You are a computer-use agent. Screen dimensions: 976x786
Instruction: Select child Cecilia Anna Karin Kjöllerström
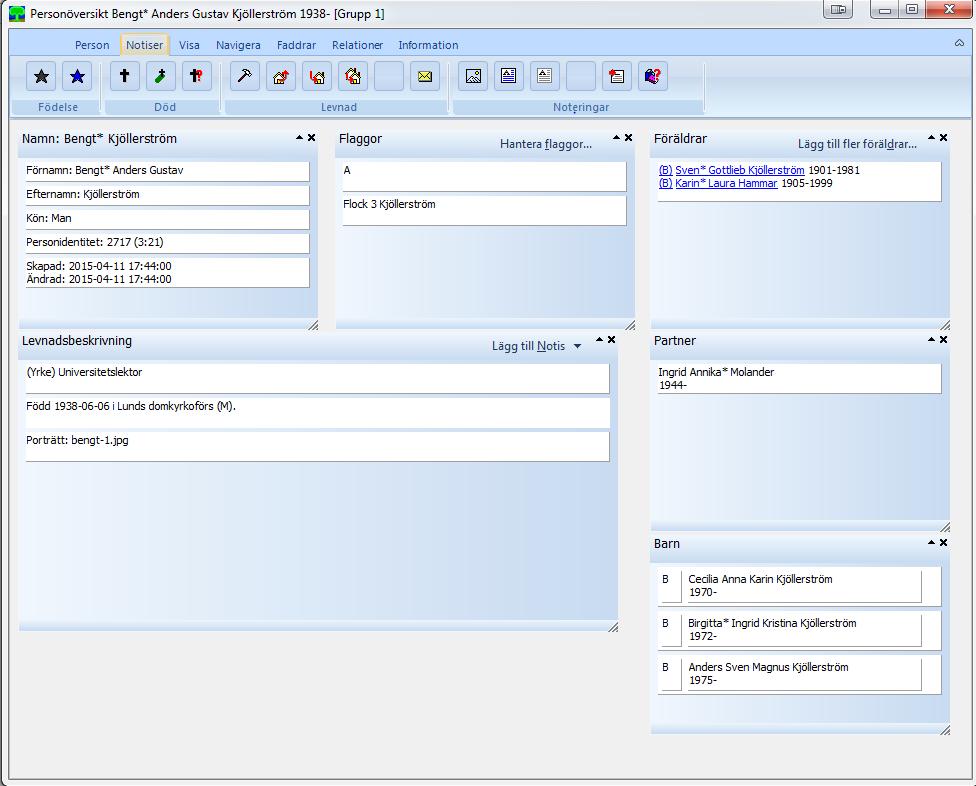tap(802, 586)
